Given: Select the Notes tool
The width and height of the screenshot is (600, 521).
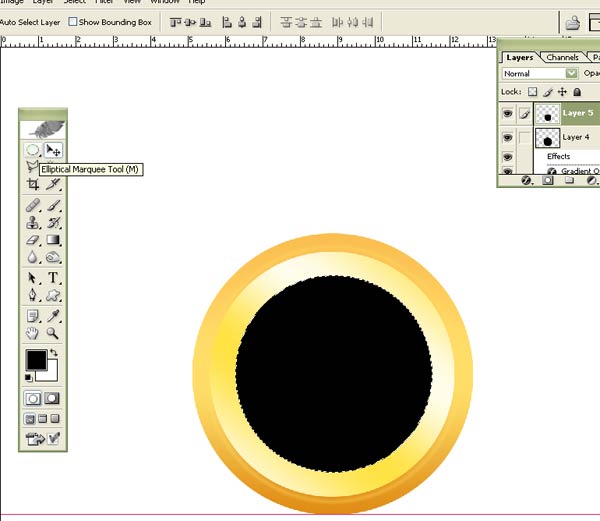Looking at the screenshot, I should pyautogui.click(x=33, y=316).
